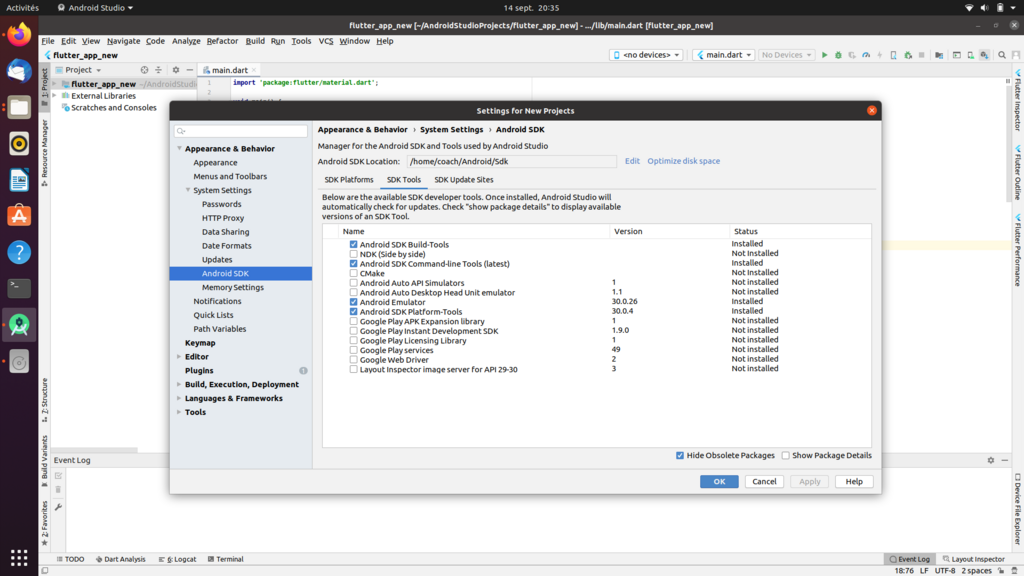Check Google Play services checkbox
Screen dimensions: 1024x576
pyautogui.click(x=353, y=350)
